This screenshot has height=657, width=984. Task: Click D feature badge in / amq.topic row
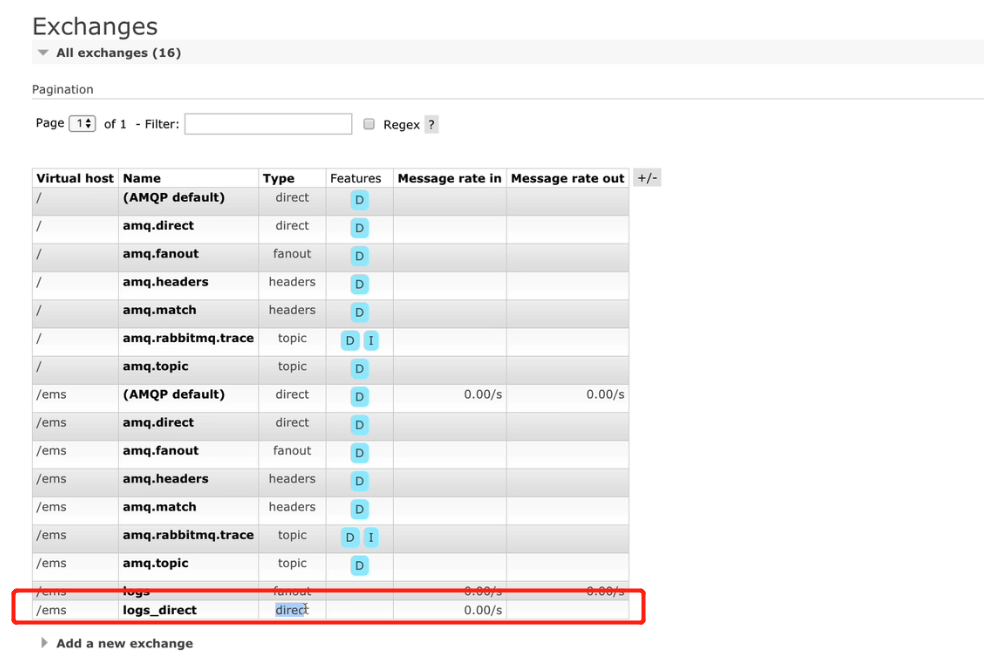click(359, 369)
